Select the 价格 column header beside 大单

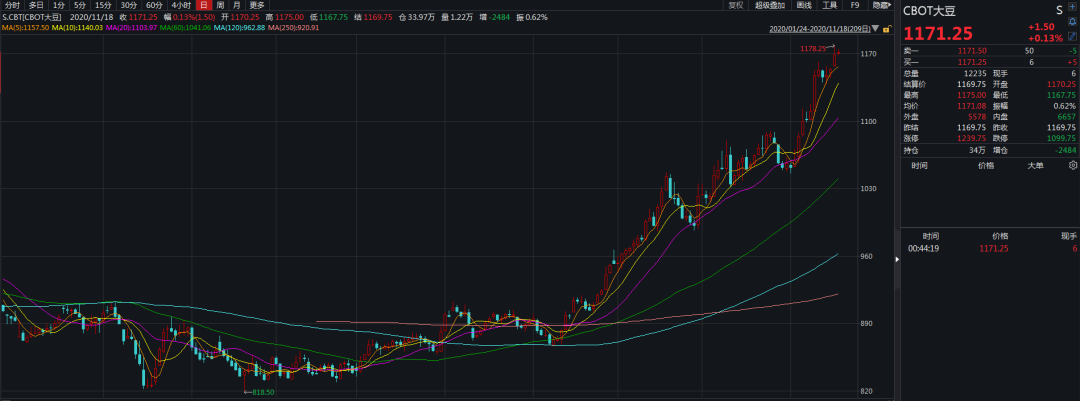(986, 165)
